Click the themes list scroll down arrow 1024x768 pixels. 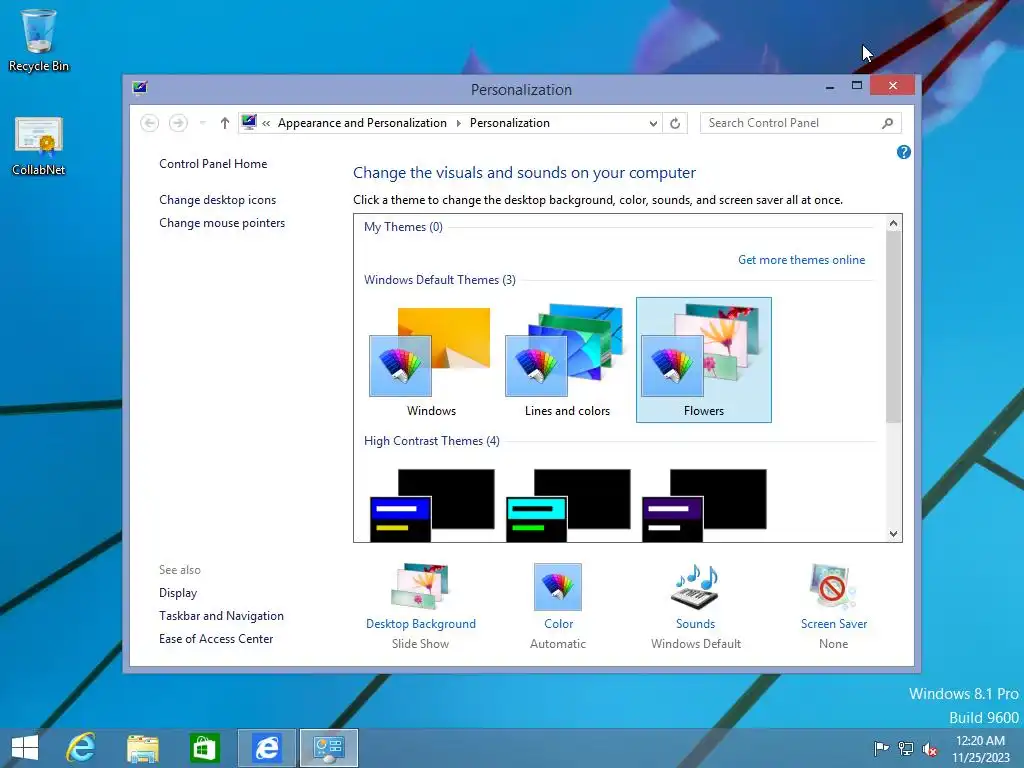893,534
